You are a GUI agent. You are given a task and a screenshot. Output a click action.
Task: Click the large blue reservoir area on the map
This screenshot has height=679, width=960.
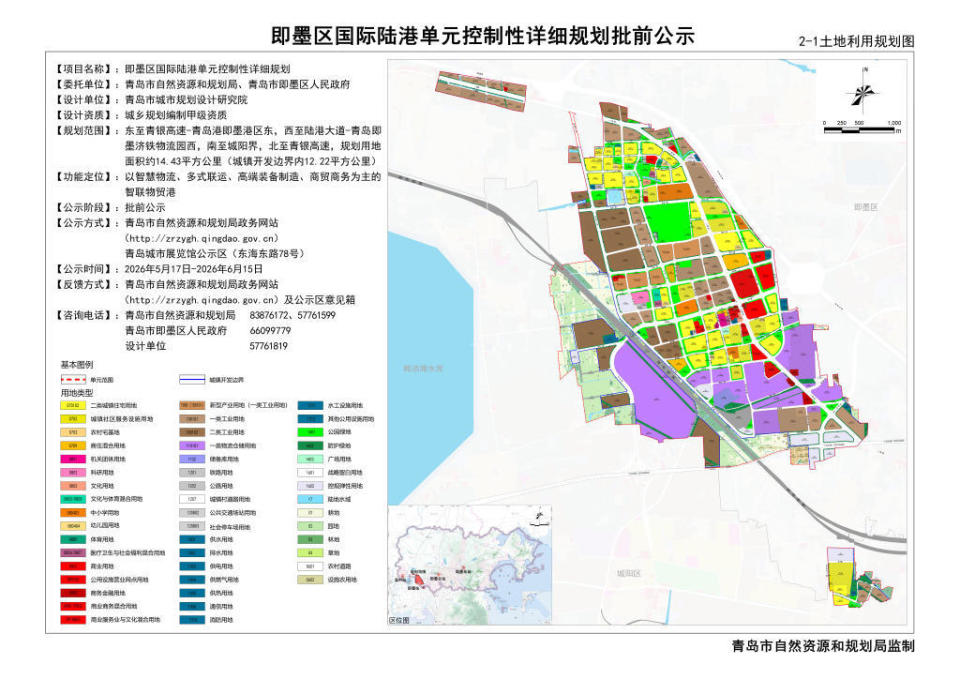coord(429,367)
